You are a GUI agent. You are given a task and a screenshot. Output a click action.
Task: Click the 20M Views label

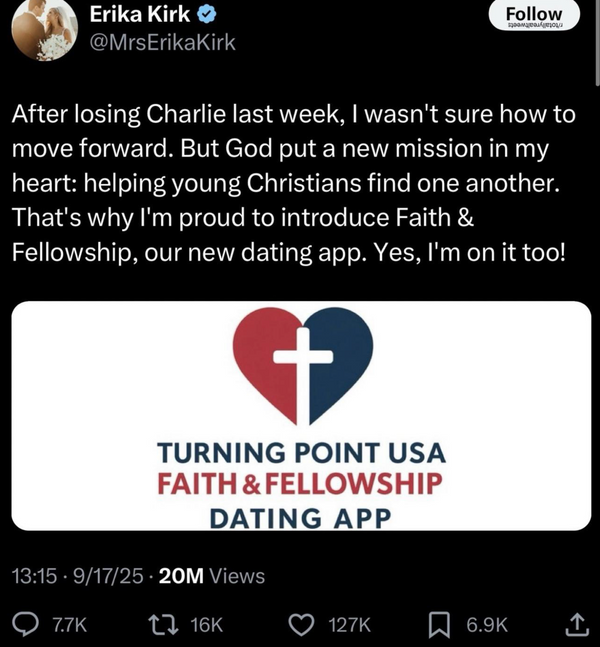212,575
